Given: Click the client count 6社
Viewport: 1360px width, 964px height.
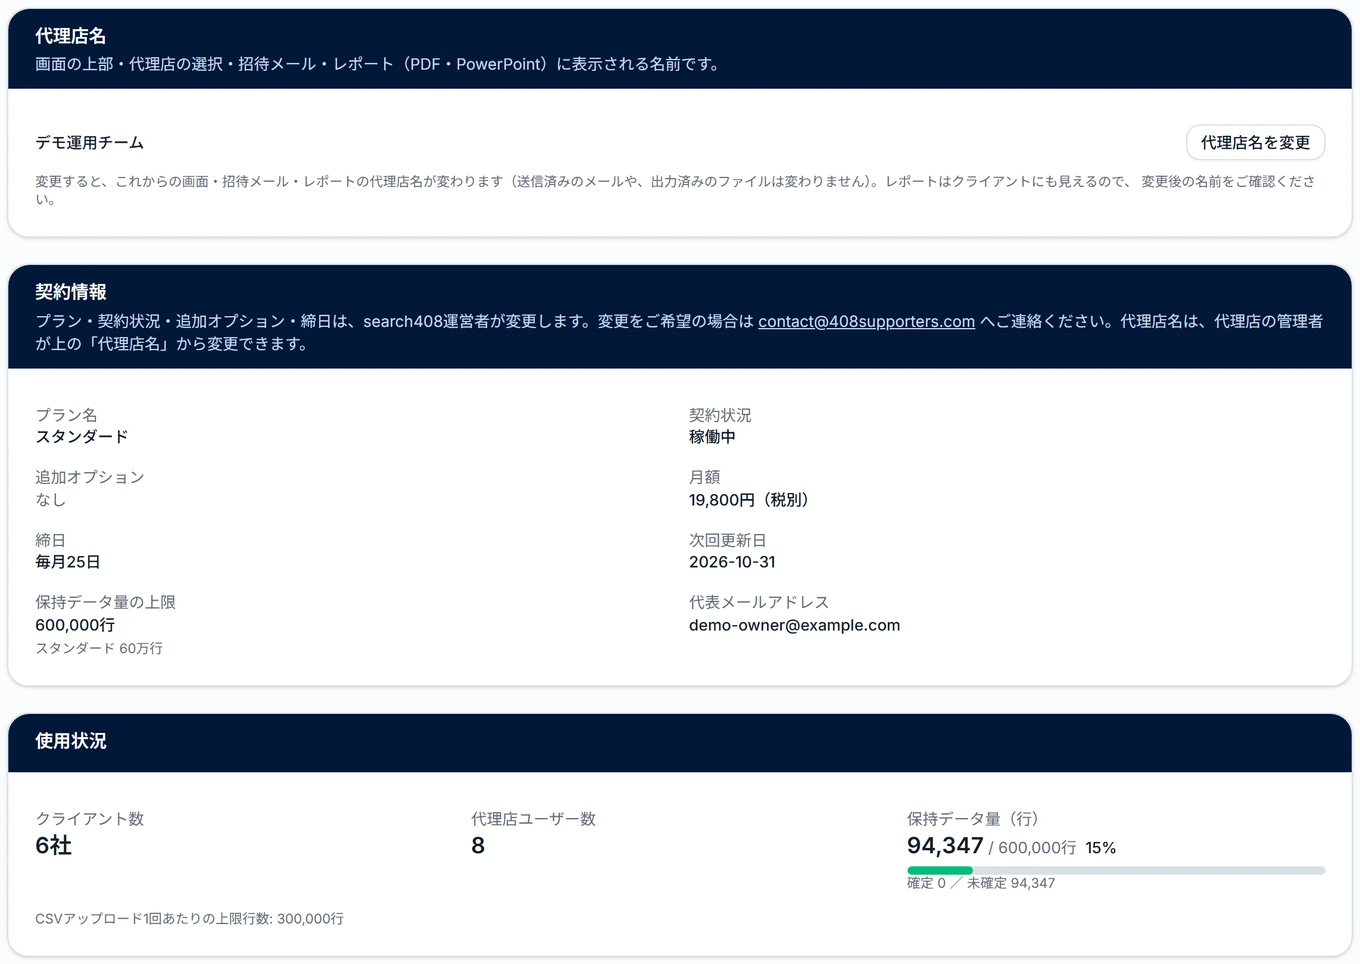Looking at the screenshot, I should [53, 846].
